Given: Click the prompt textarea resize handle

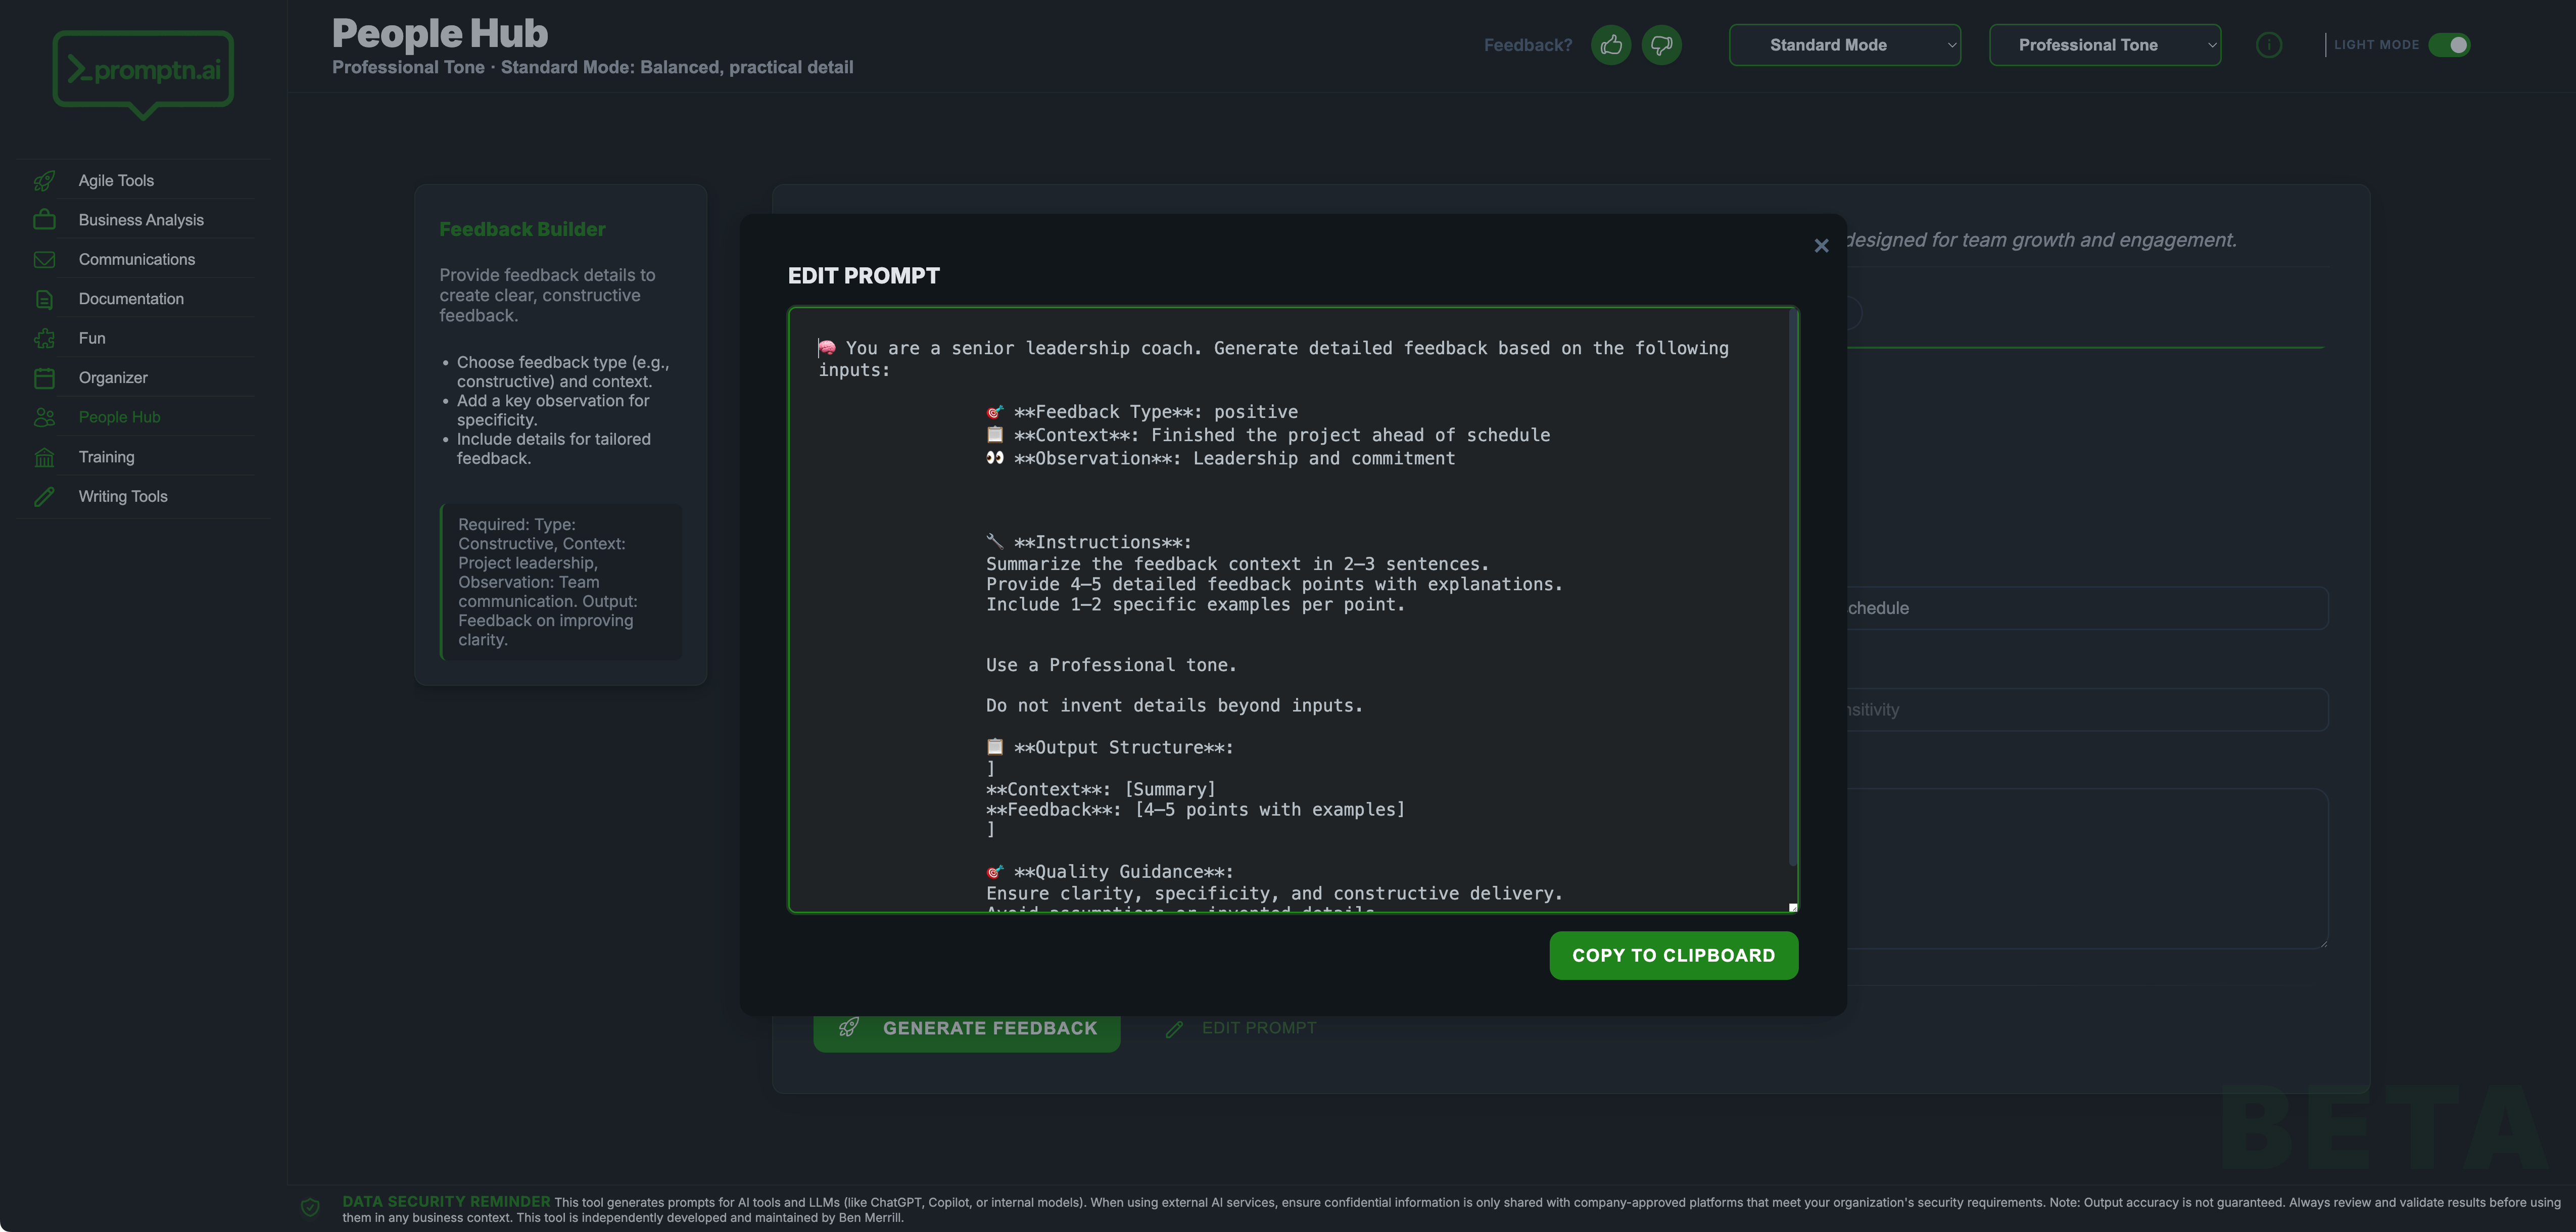Looking at the screenshot, I should point(1793,907).
